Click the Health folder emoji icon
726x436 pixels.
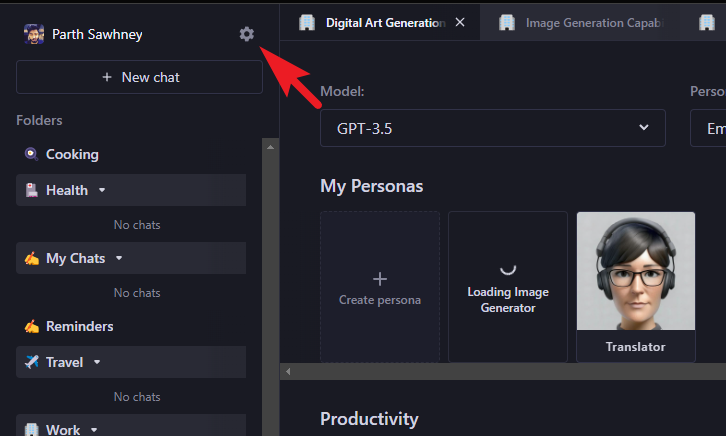coord(31,190)
